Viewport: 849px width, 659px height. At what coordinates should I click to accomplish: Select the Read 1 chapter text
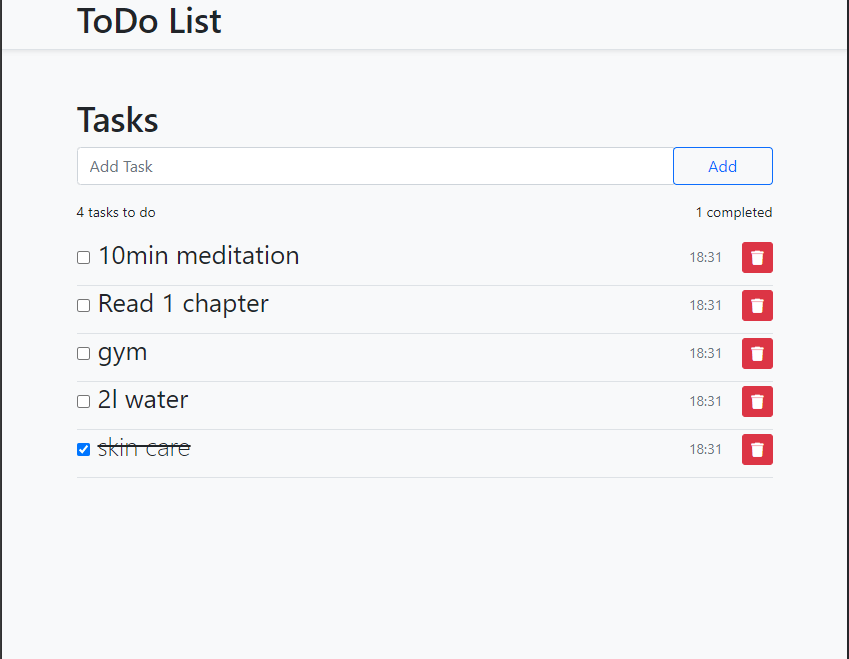click(183, 304)
